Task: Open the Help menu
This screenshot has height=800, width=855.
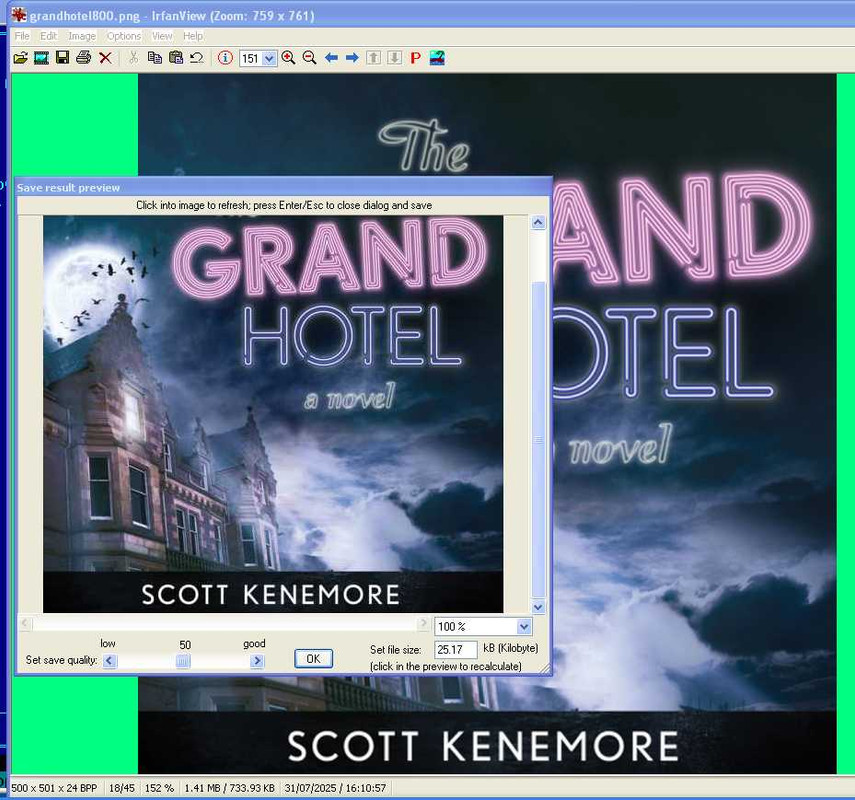Action: click(x=193, y=36)
